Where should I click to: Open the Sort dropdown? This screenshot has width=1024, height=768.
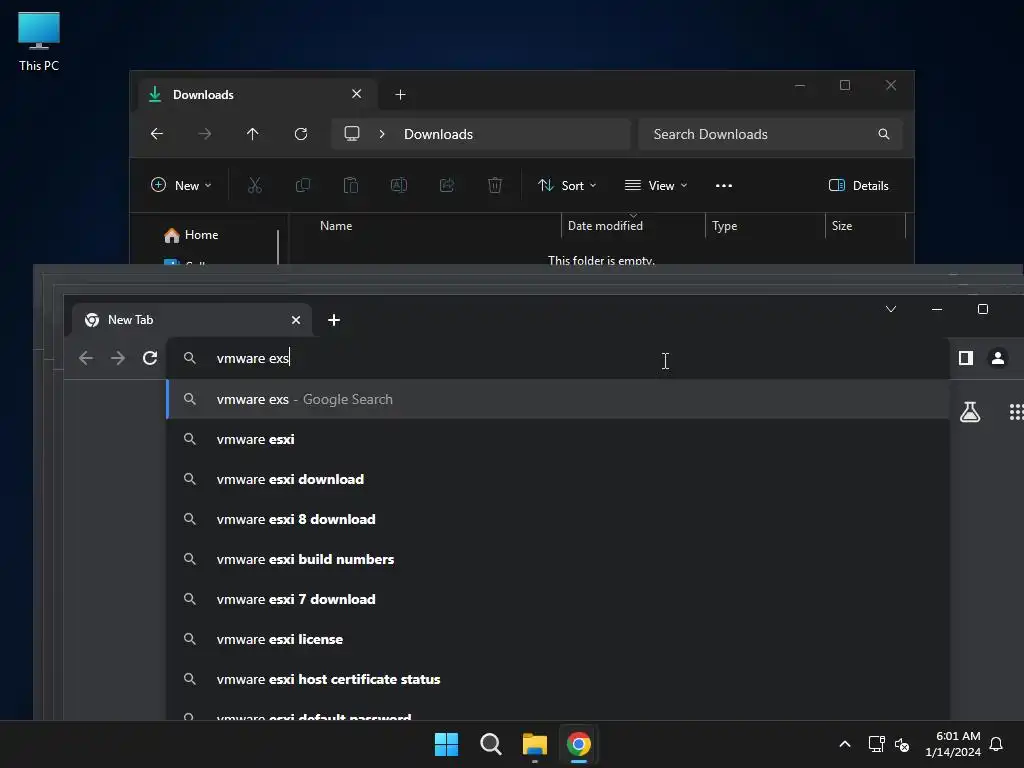pyautogui.click(x=567, y=185)
